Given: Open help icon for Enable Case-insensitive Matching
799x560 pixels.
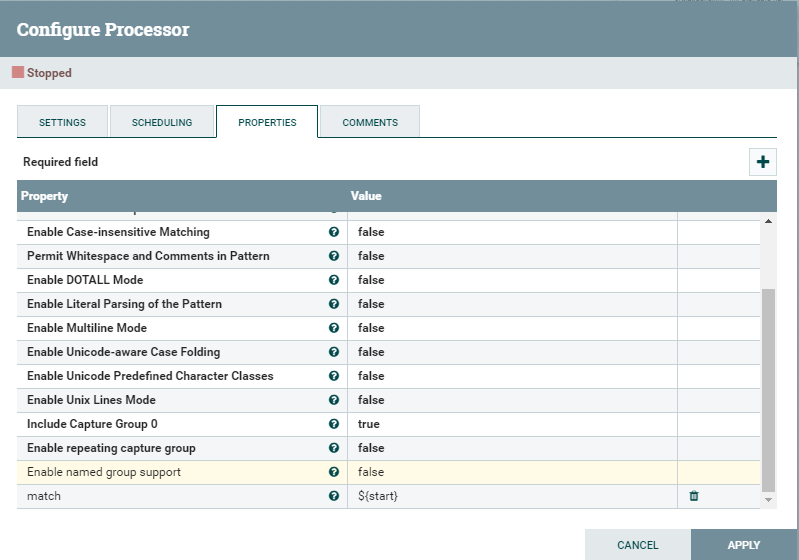Looking at the screenshot, I should [x=334, y=232].
